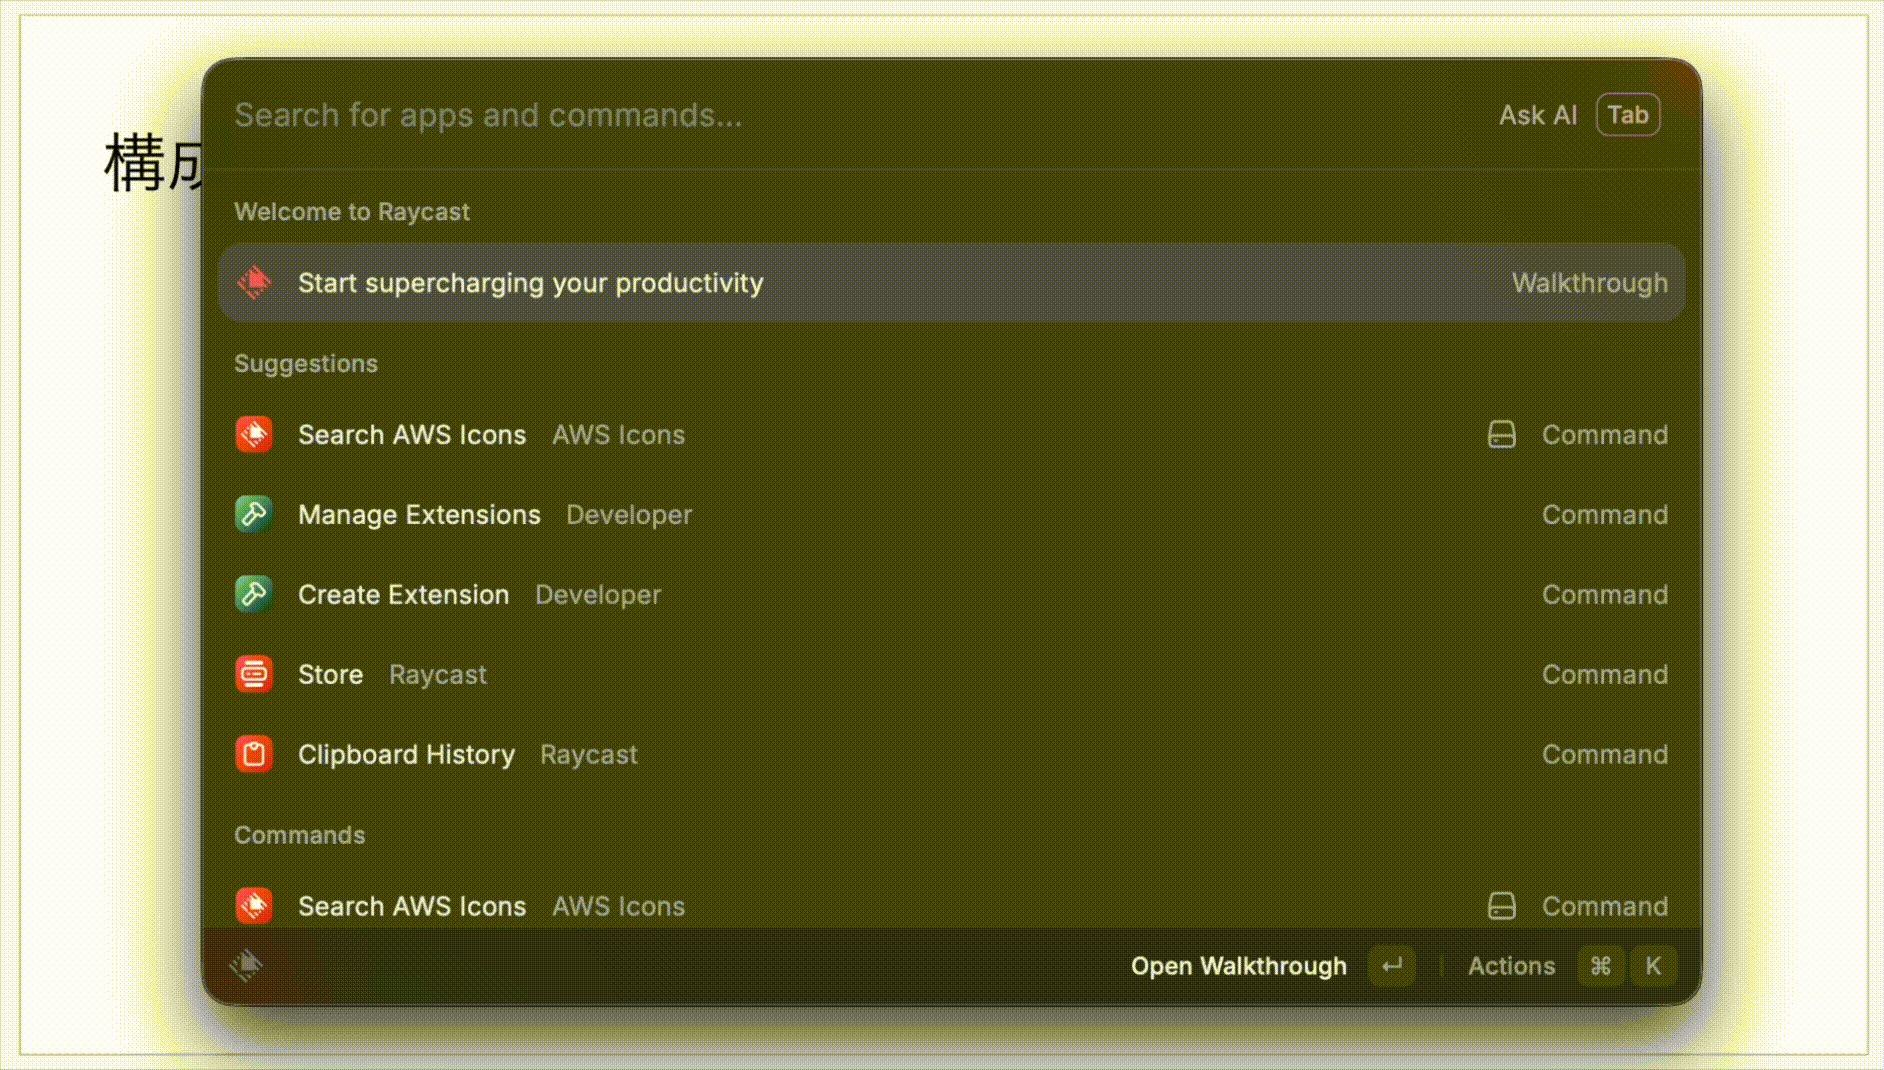Click the alias badge icon on the Suggestions Search AWS Icons row

(x=1502, y=435)
